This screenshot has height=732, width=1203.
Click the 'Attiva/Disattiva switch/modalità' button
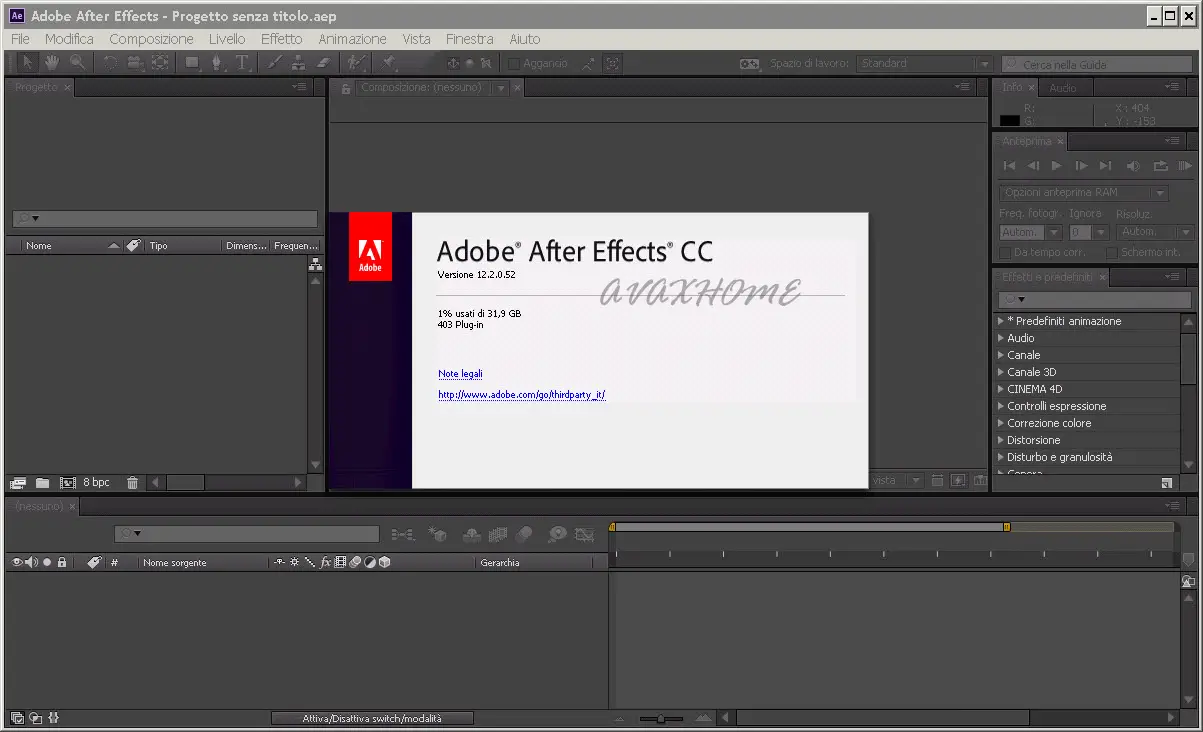click(371, 718)
